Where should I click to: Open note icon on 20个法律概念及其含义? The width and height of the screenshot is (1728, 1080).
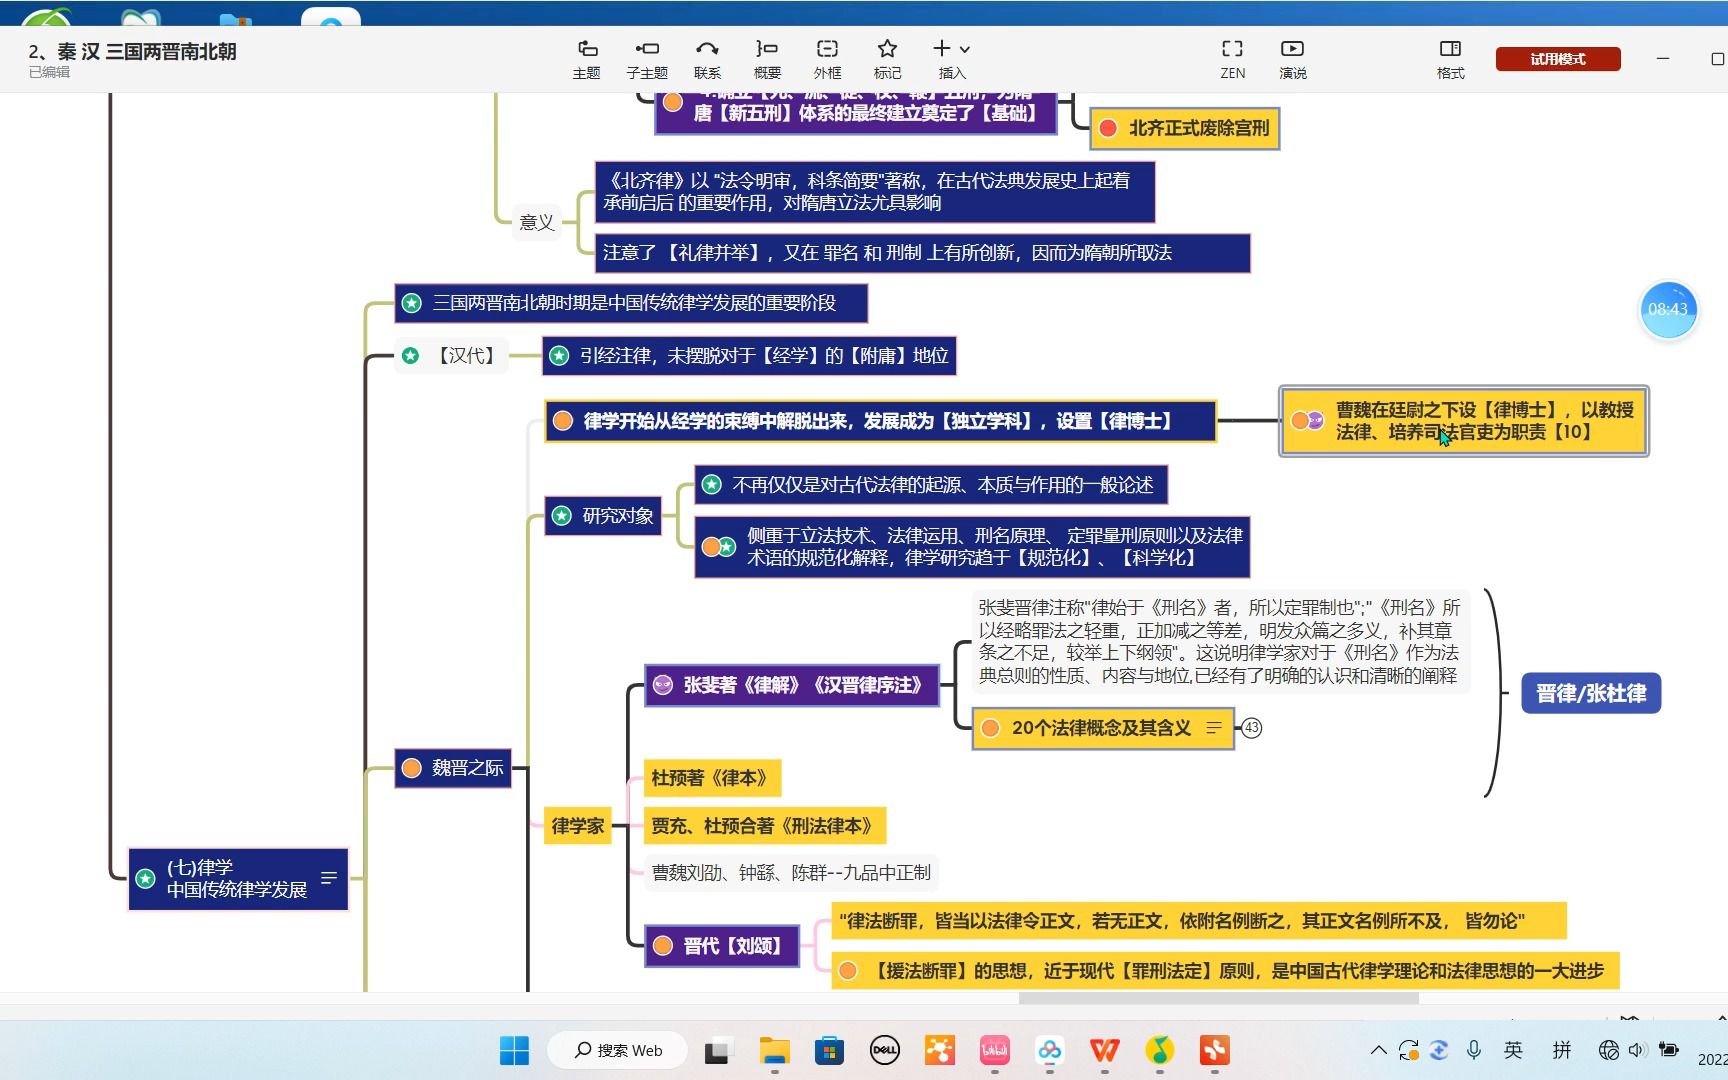point(1214,728)
